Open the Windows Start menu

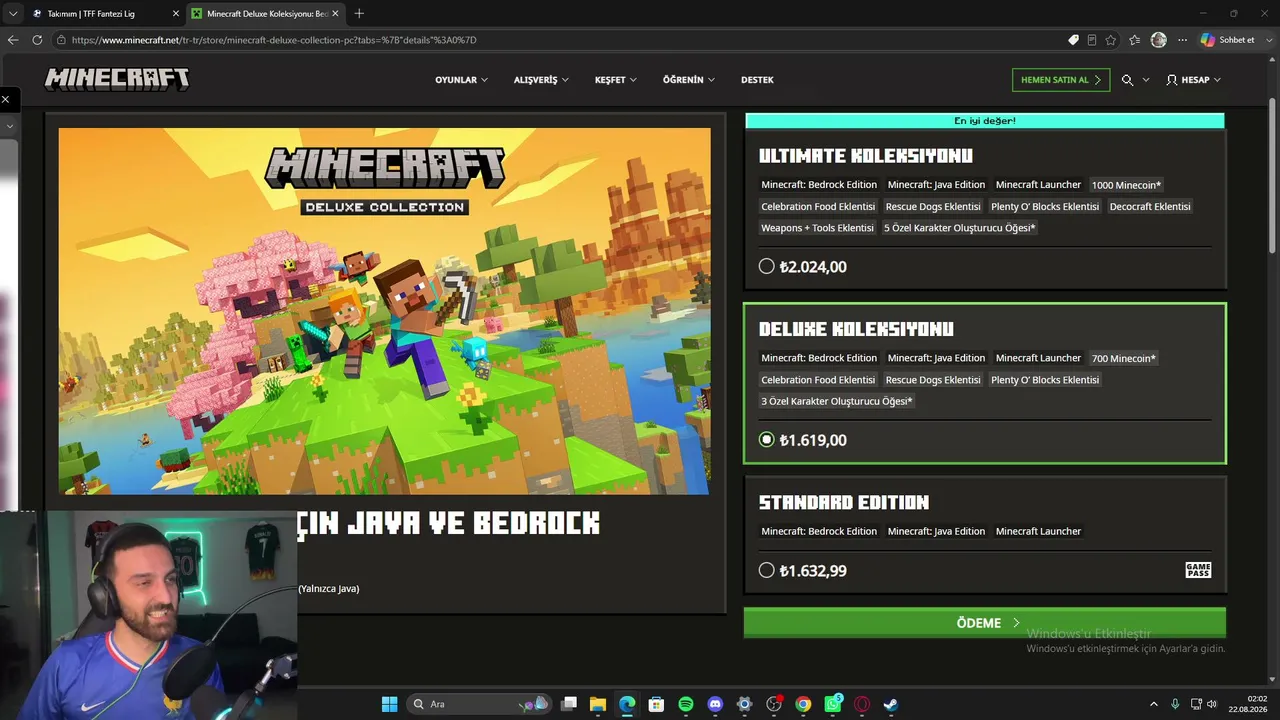point(389,704)
